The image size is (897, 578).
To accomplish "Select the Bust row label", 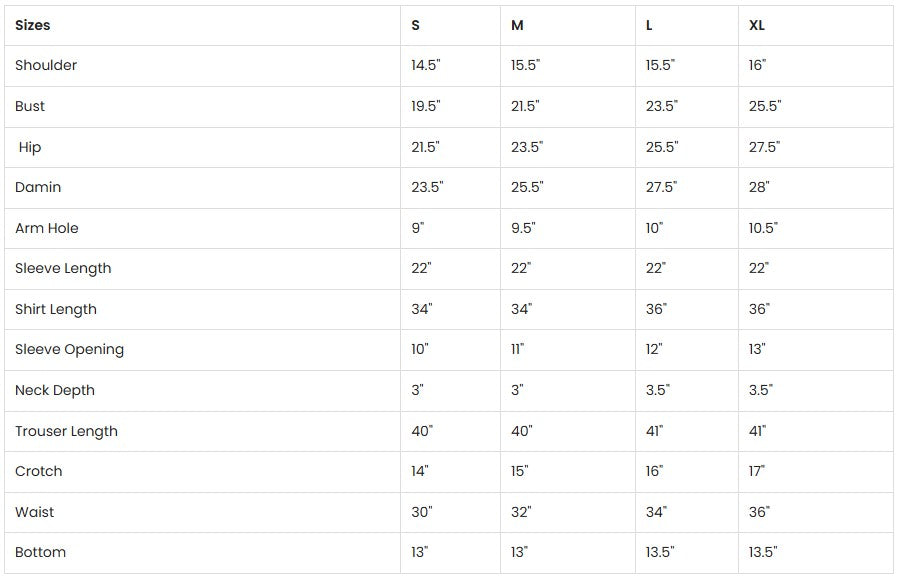I will point(30,106).
